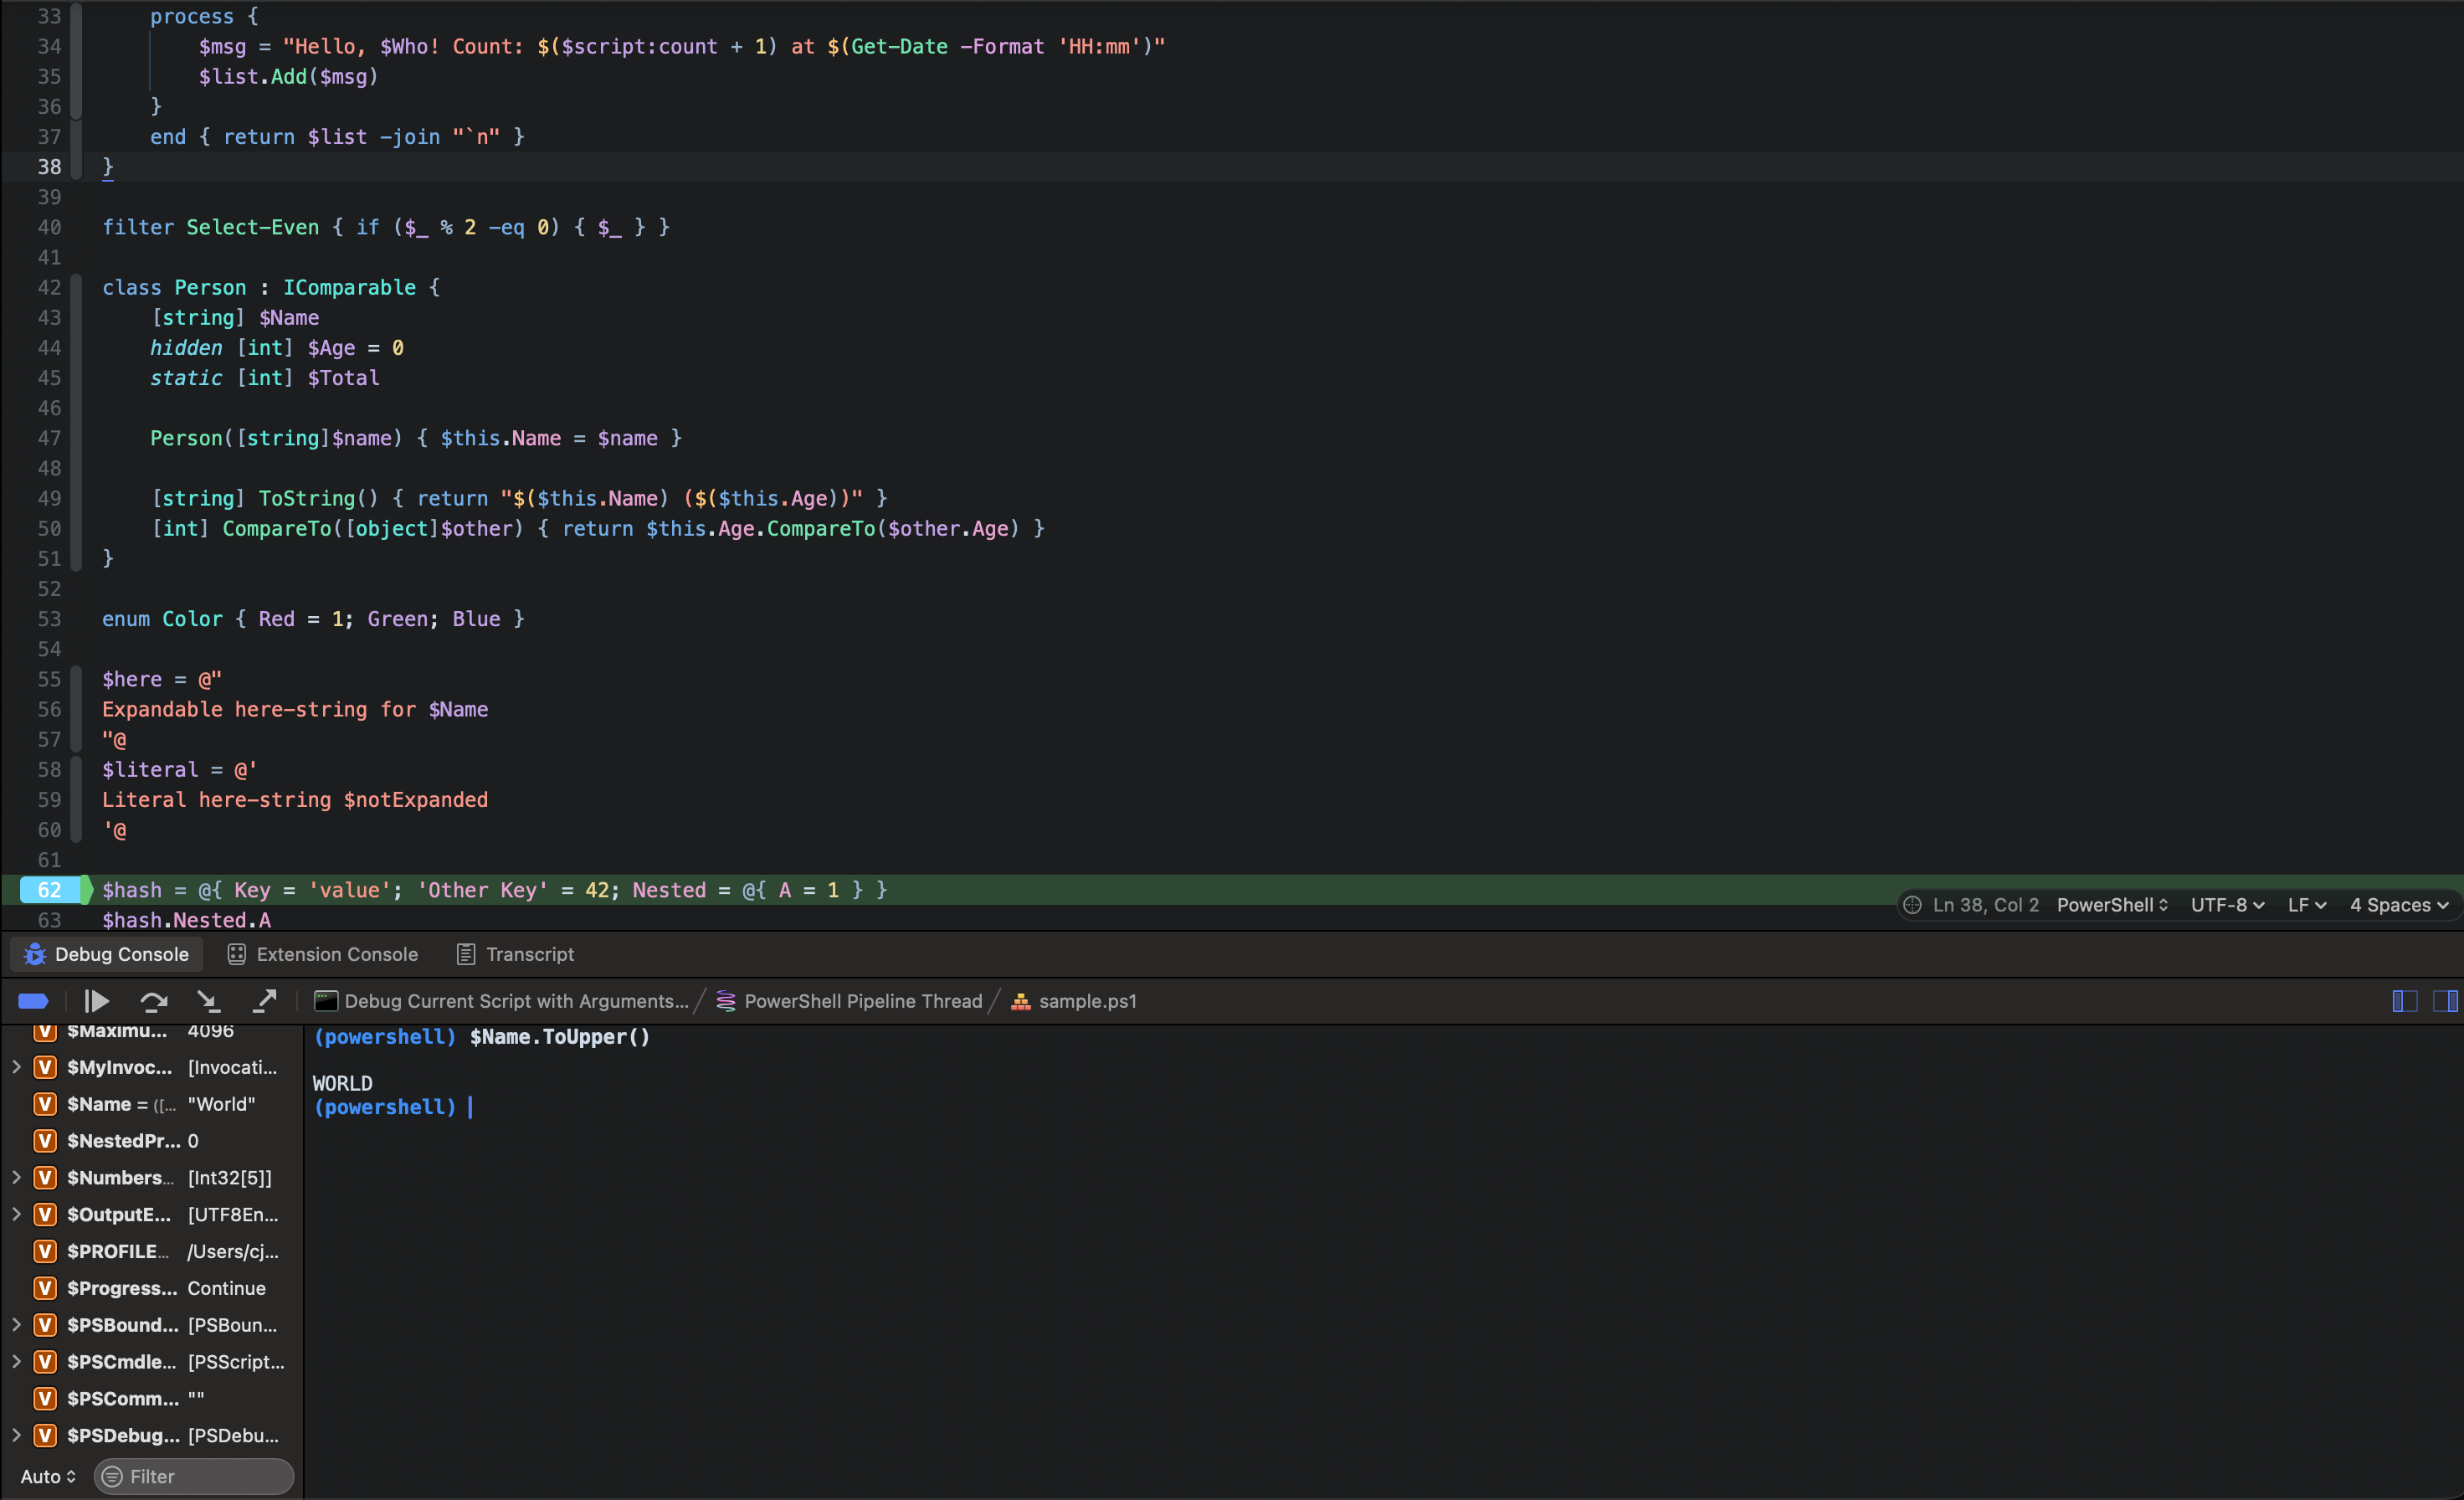Expand the $MyInvoc... variable

(16, 1067)
